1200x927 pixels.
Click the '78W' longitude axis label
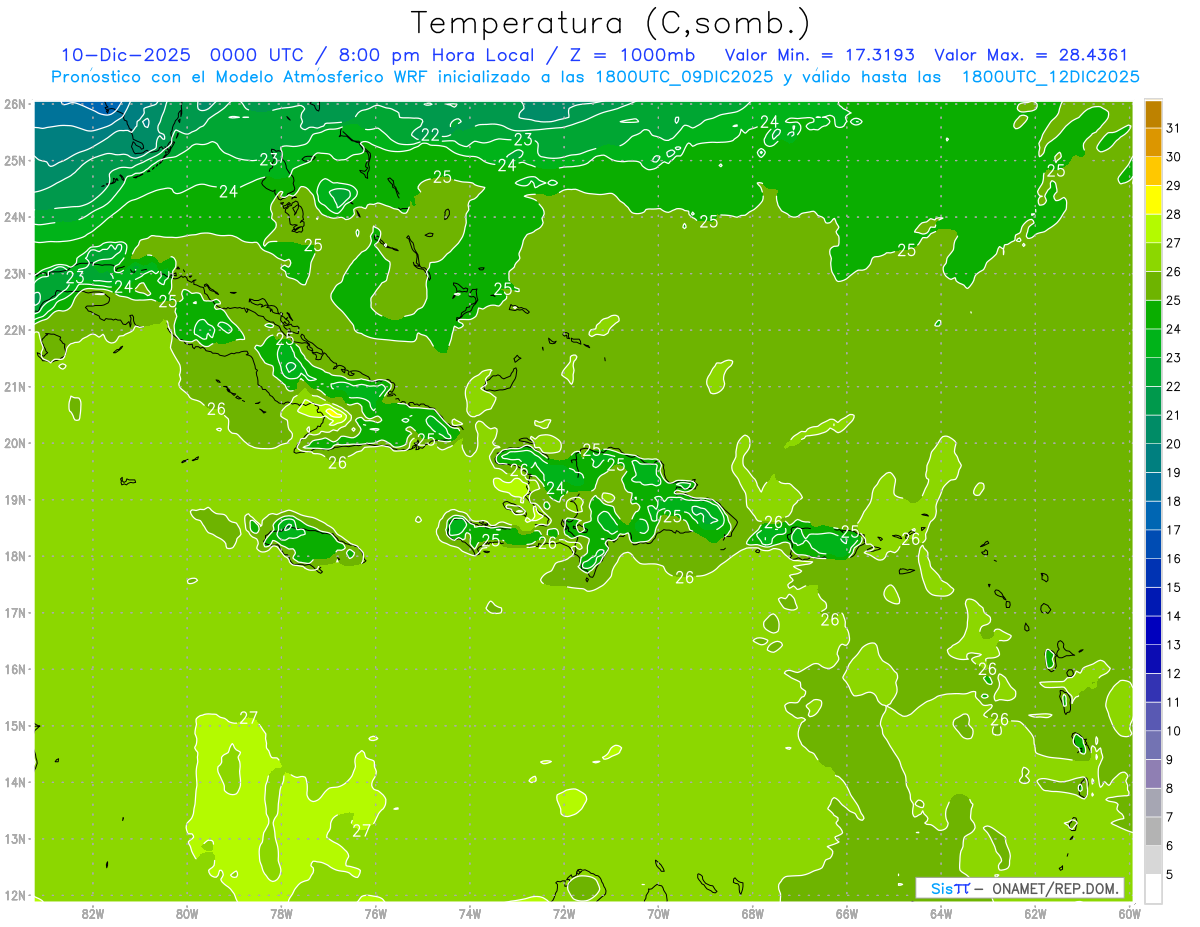tap(281, 913)
